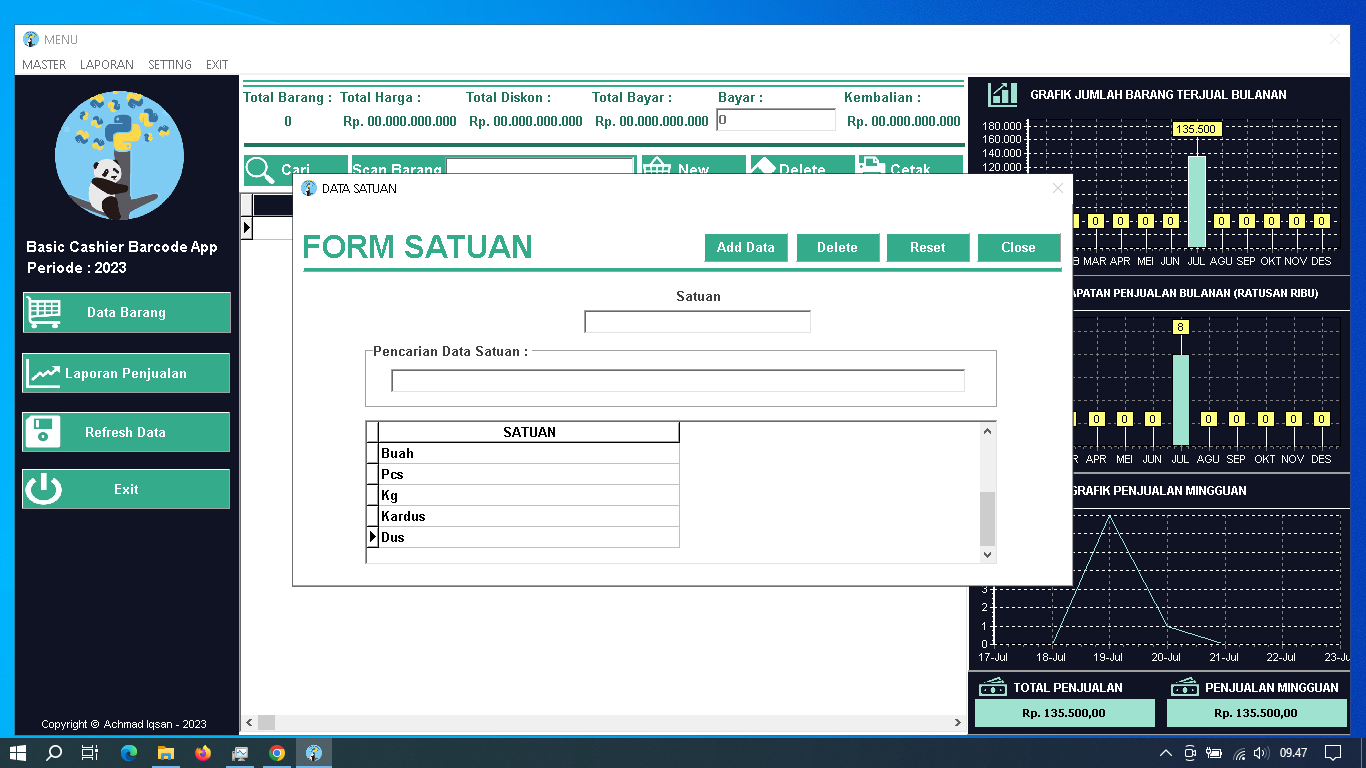Click the Delete icon on the toolbar
The height and width of the screenshot is (768, 1366).
[764, 166]
